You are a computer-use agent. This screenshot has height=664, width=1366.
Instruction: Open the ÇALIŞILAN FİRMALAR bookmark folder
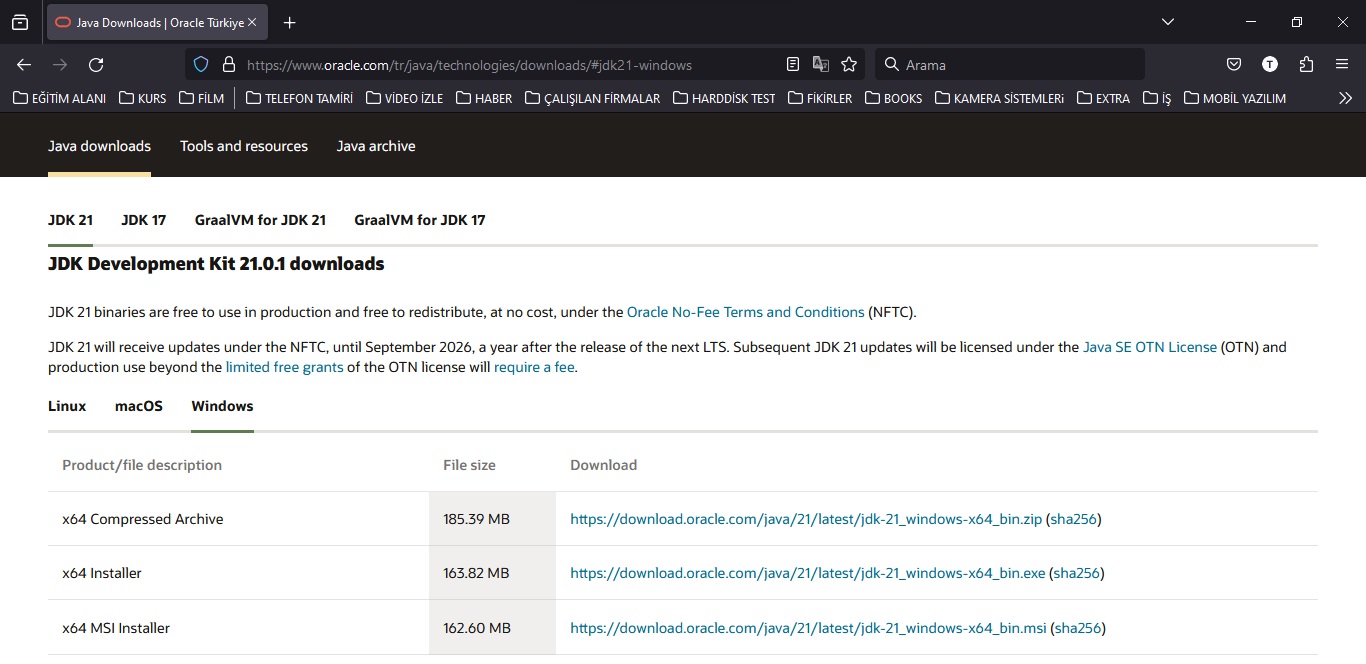point(591,98)
